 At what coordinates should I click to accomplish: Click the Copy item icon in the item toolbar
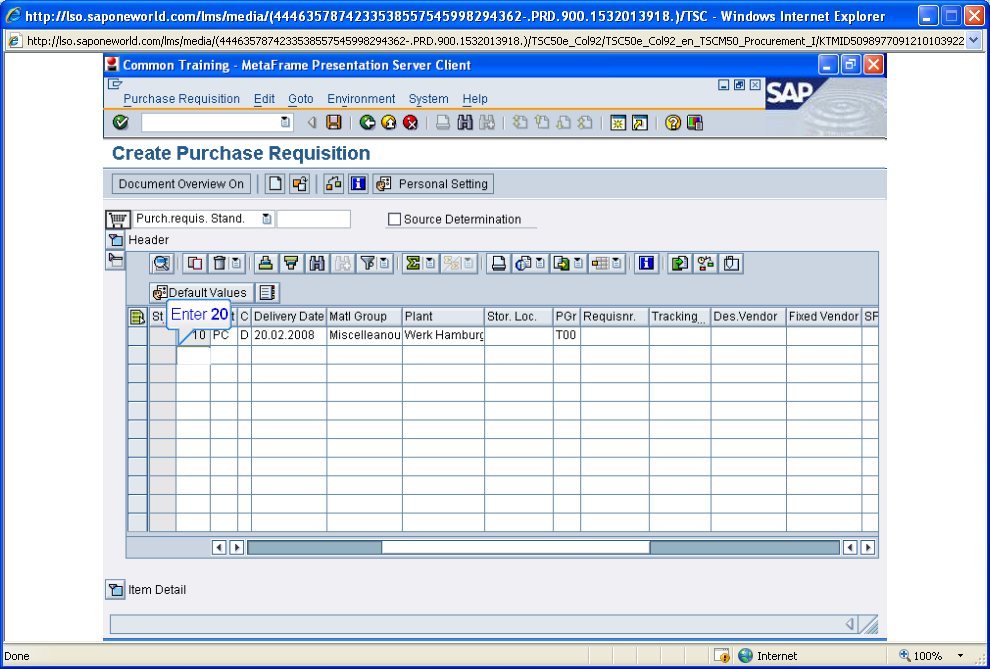point(195,263)
